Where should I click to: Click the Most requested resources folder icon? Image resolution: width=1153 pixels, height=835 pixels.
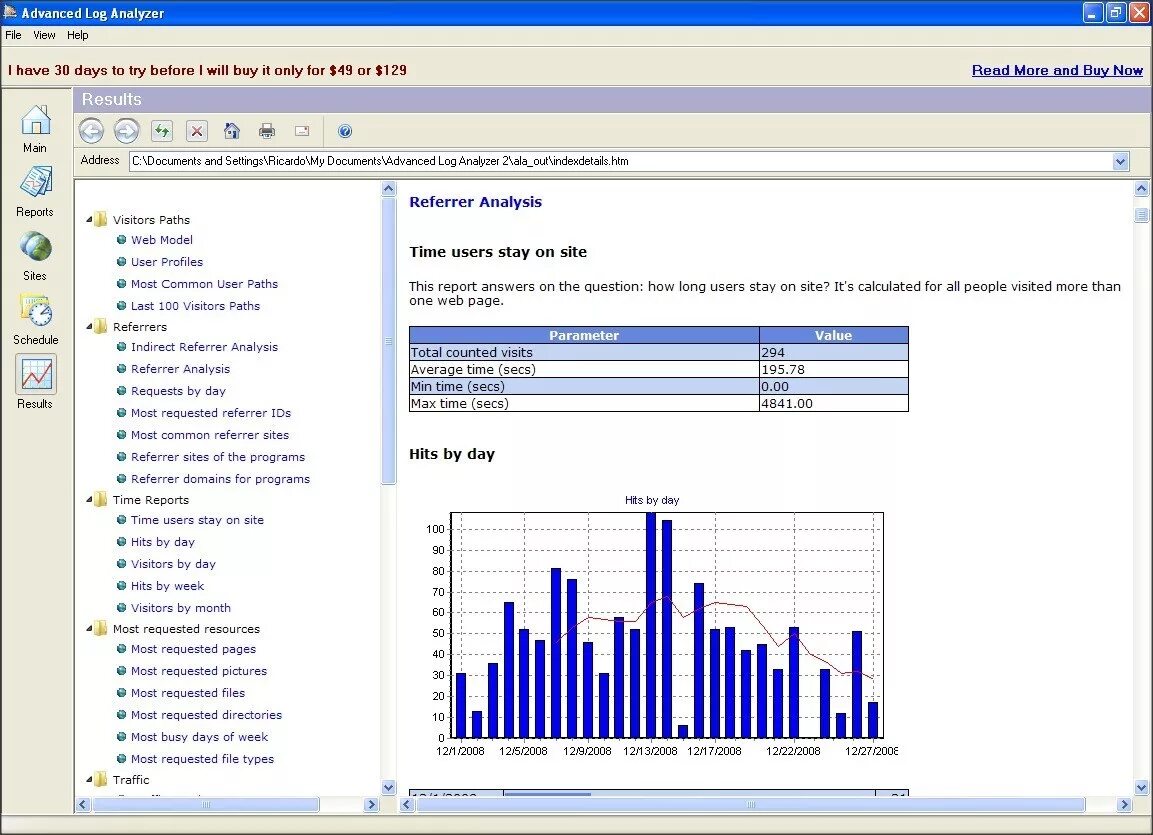tap(101, 628)
